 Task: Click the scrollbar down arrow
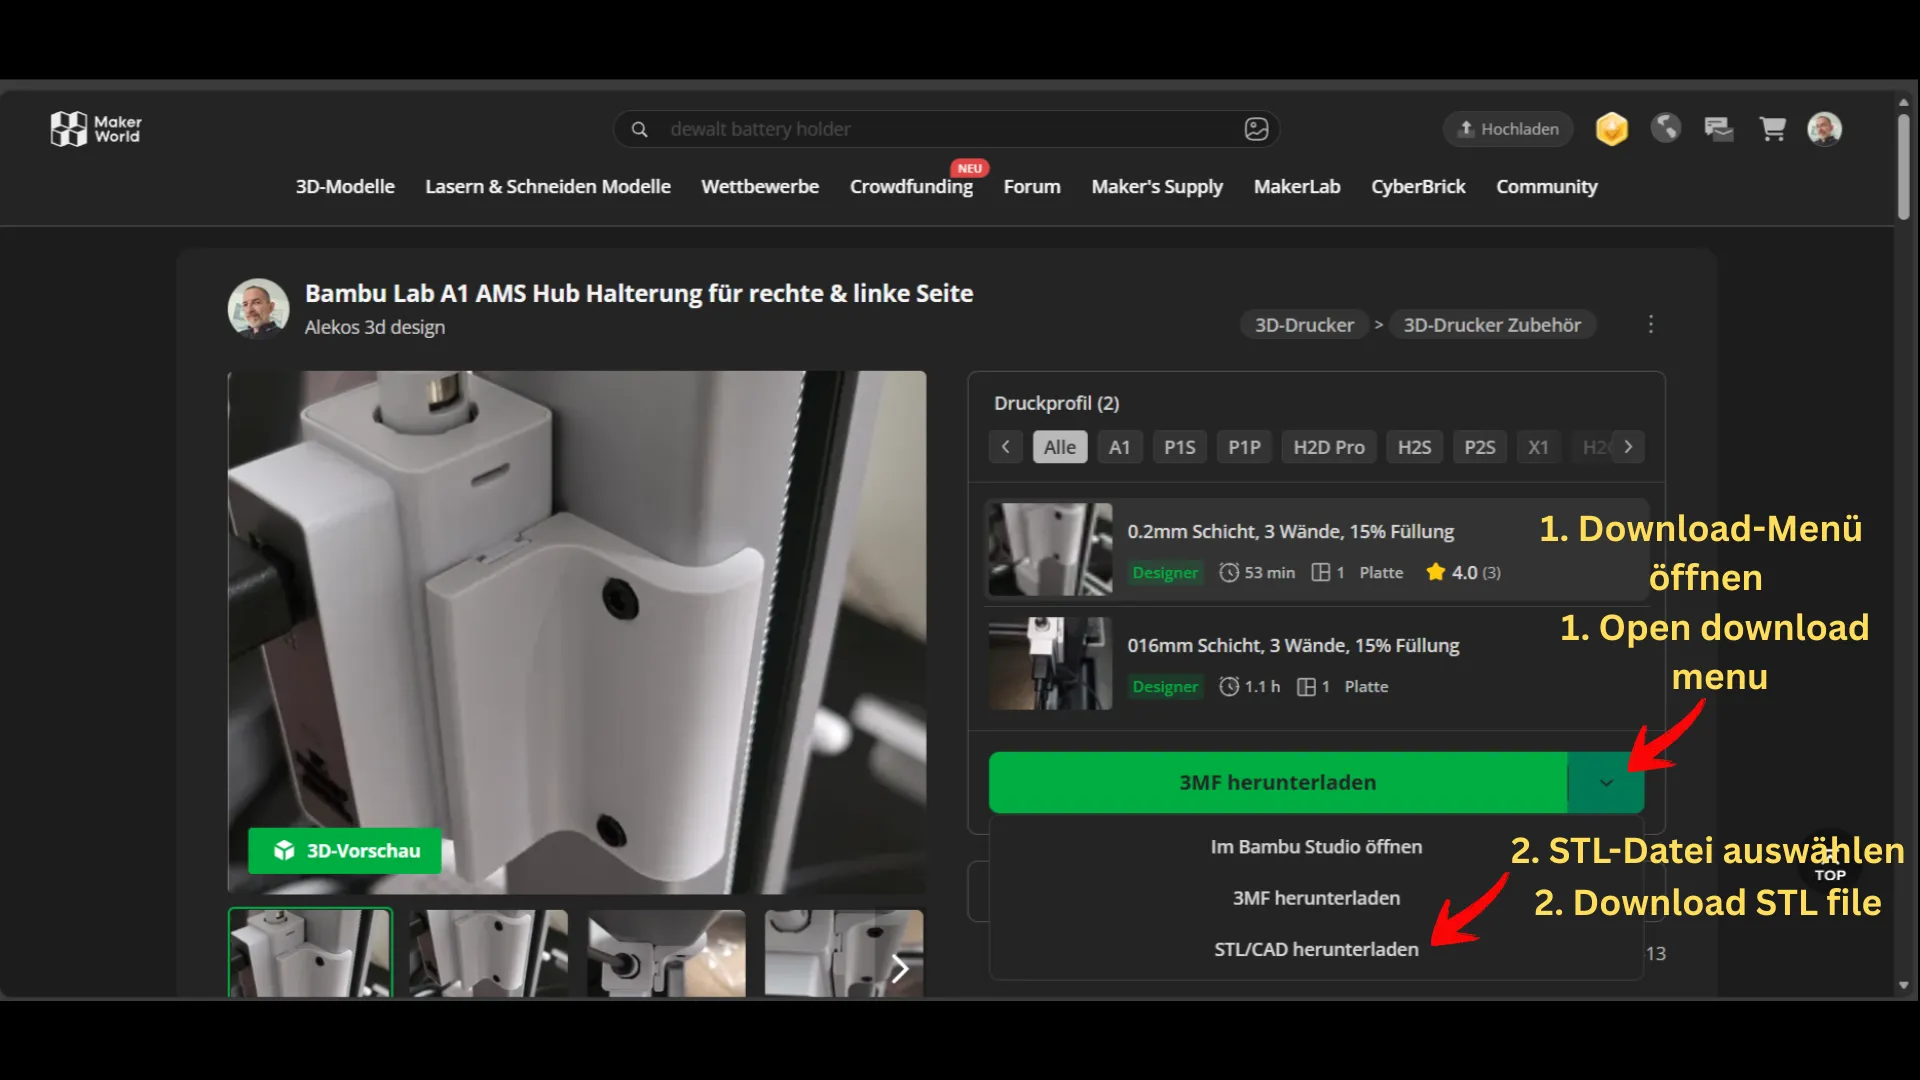(x=1904, y=986)
